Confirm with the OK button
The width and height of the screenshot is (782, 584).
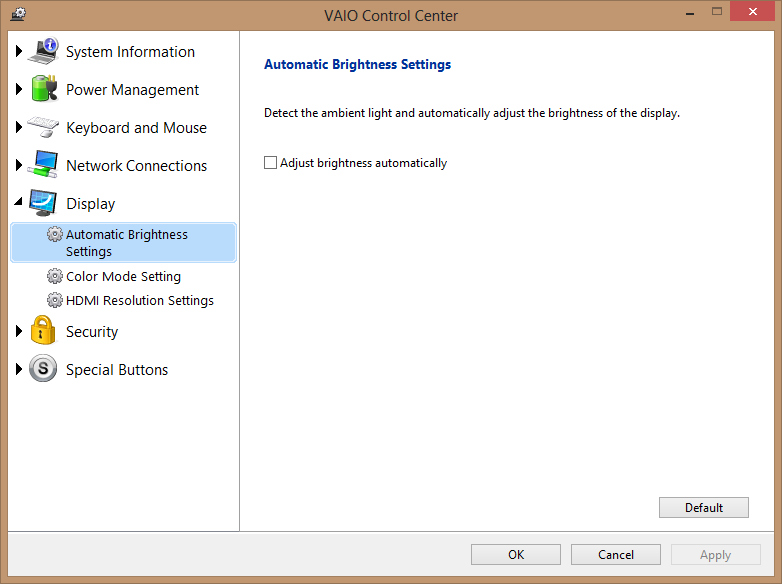516,555
